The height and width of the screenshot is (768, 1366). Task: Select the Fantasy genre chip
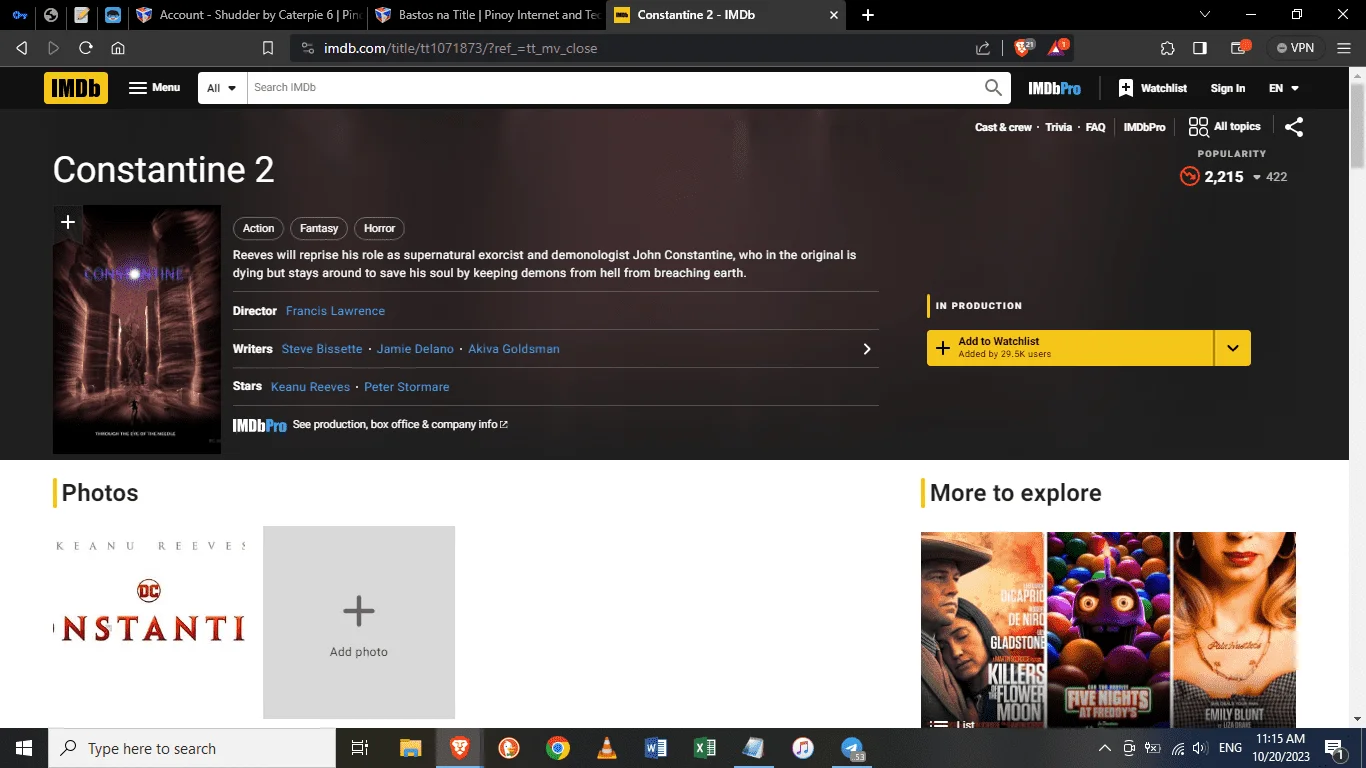pos(319,228)
